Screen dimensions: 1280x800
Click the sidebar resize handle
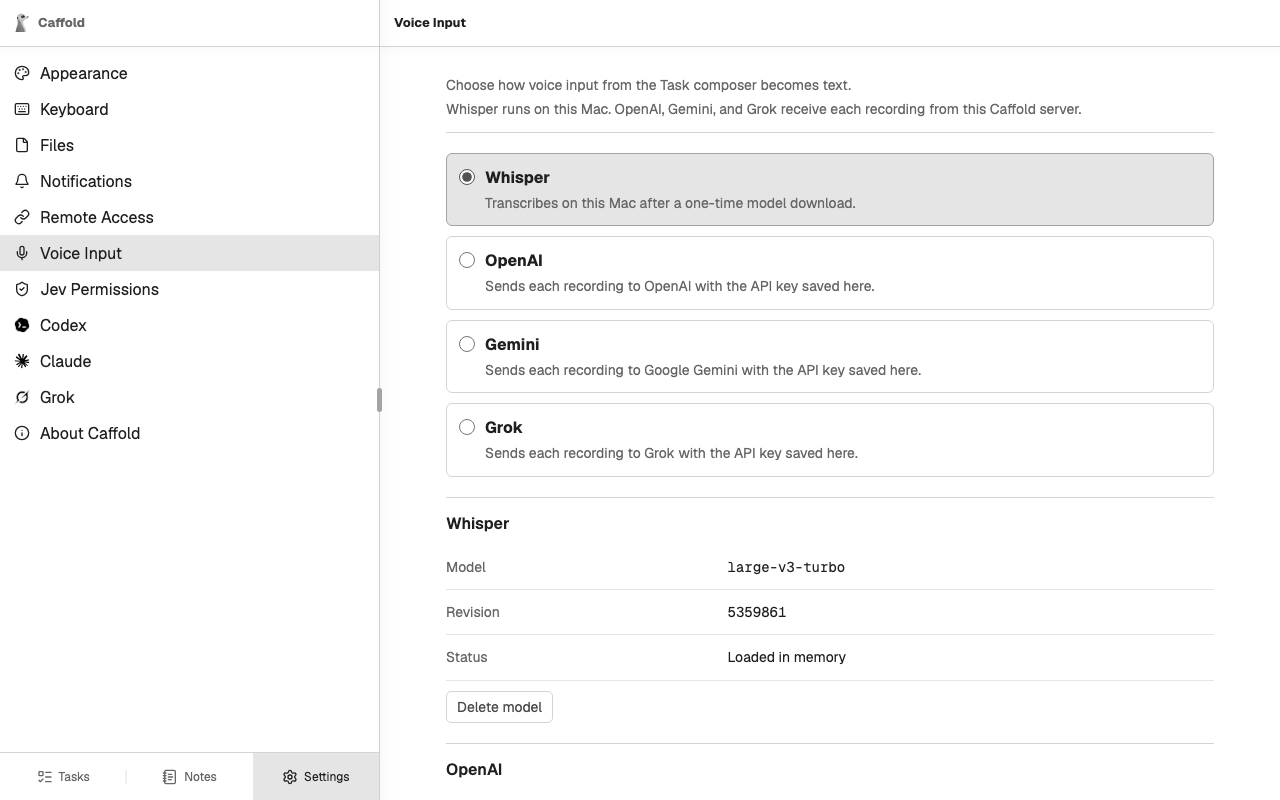tap(379, 400)
